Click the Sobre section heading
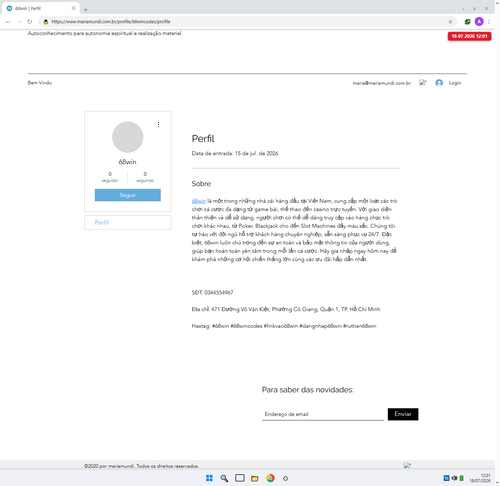The image size is (500, 486). [201, 184]
